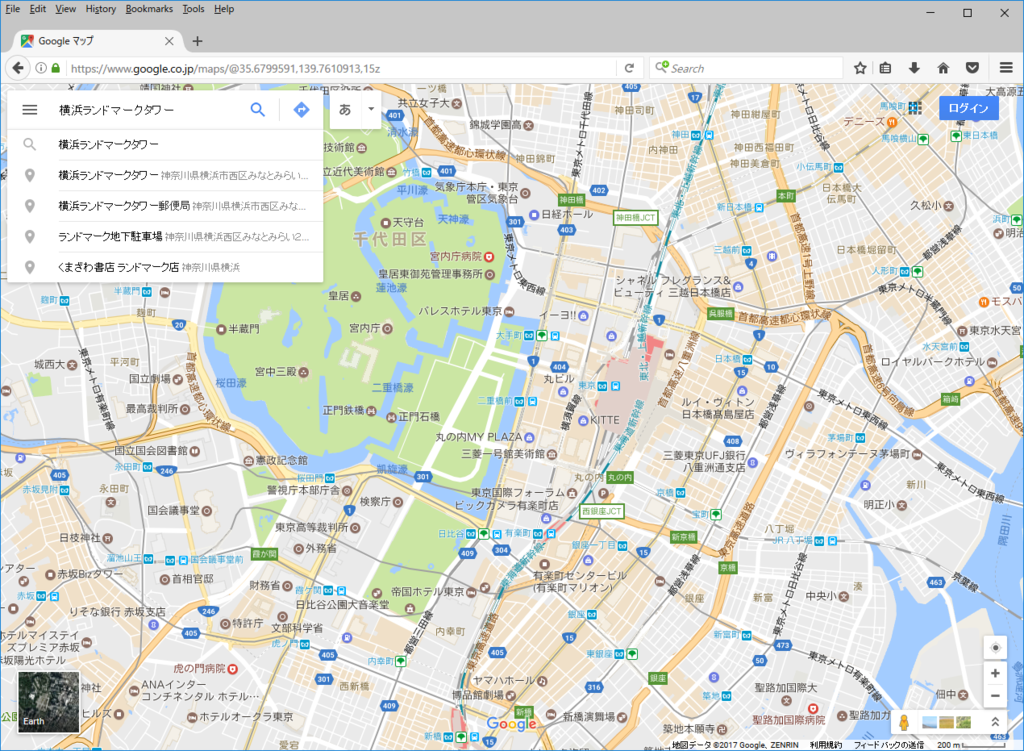Click the 丸の内MY PLAZA label
Image resolution: width=1024 pixels, height=751 pixels.
click(479, 437)
